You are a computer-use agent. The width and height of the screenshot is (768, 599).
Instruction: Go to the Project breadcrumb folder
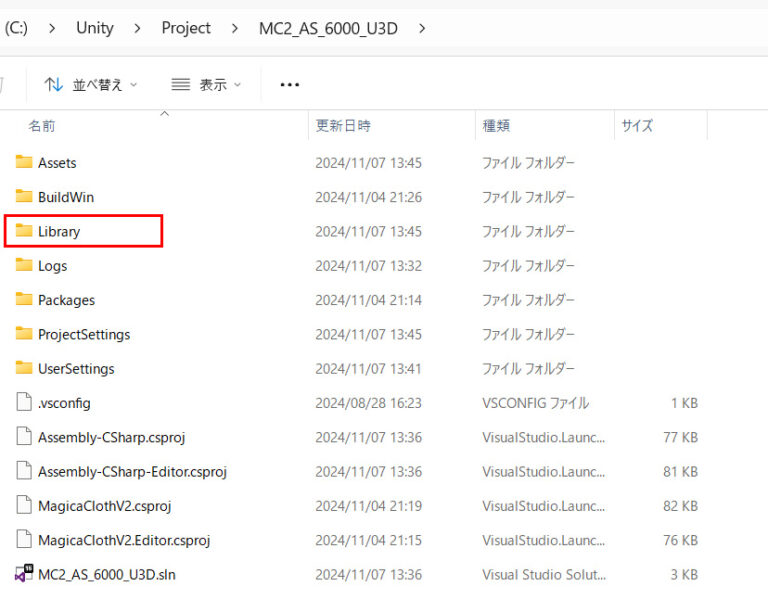coord(186,28)
